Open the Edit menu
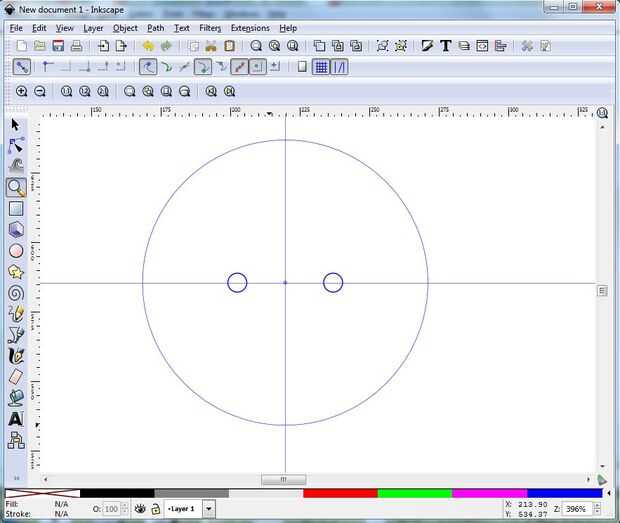This screenshot has height=523, width=620. pyautogui.click(x=39, y=28)
